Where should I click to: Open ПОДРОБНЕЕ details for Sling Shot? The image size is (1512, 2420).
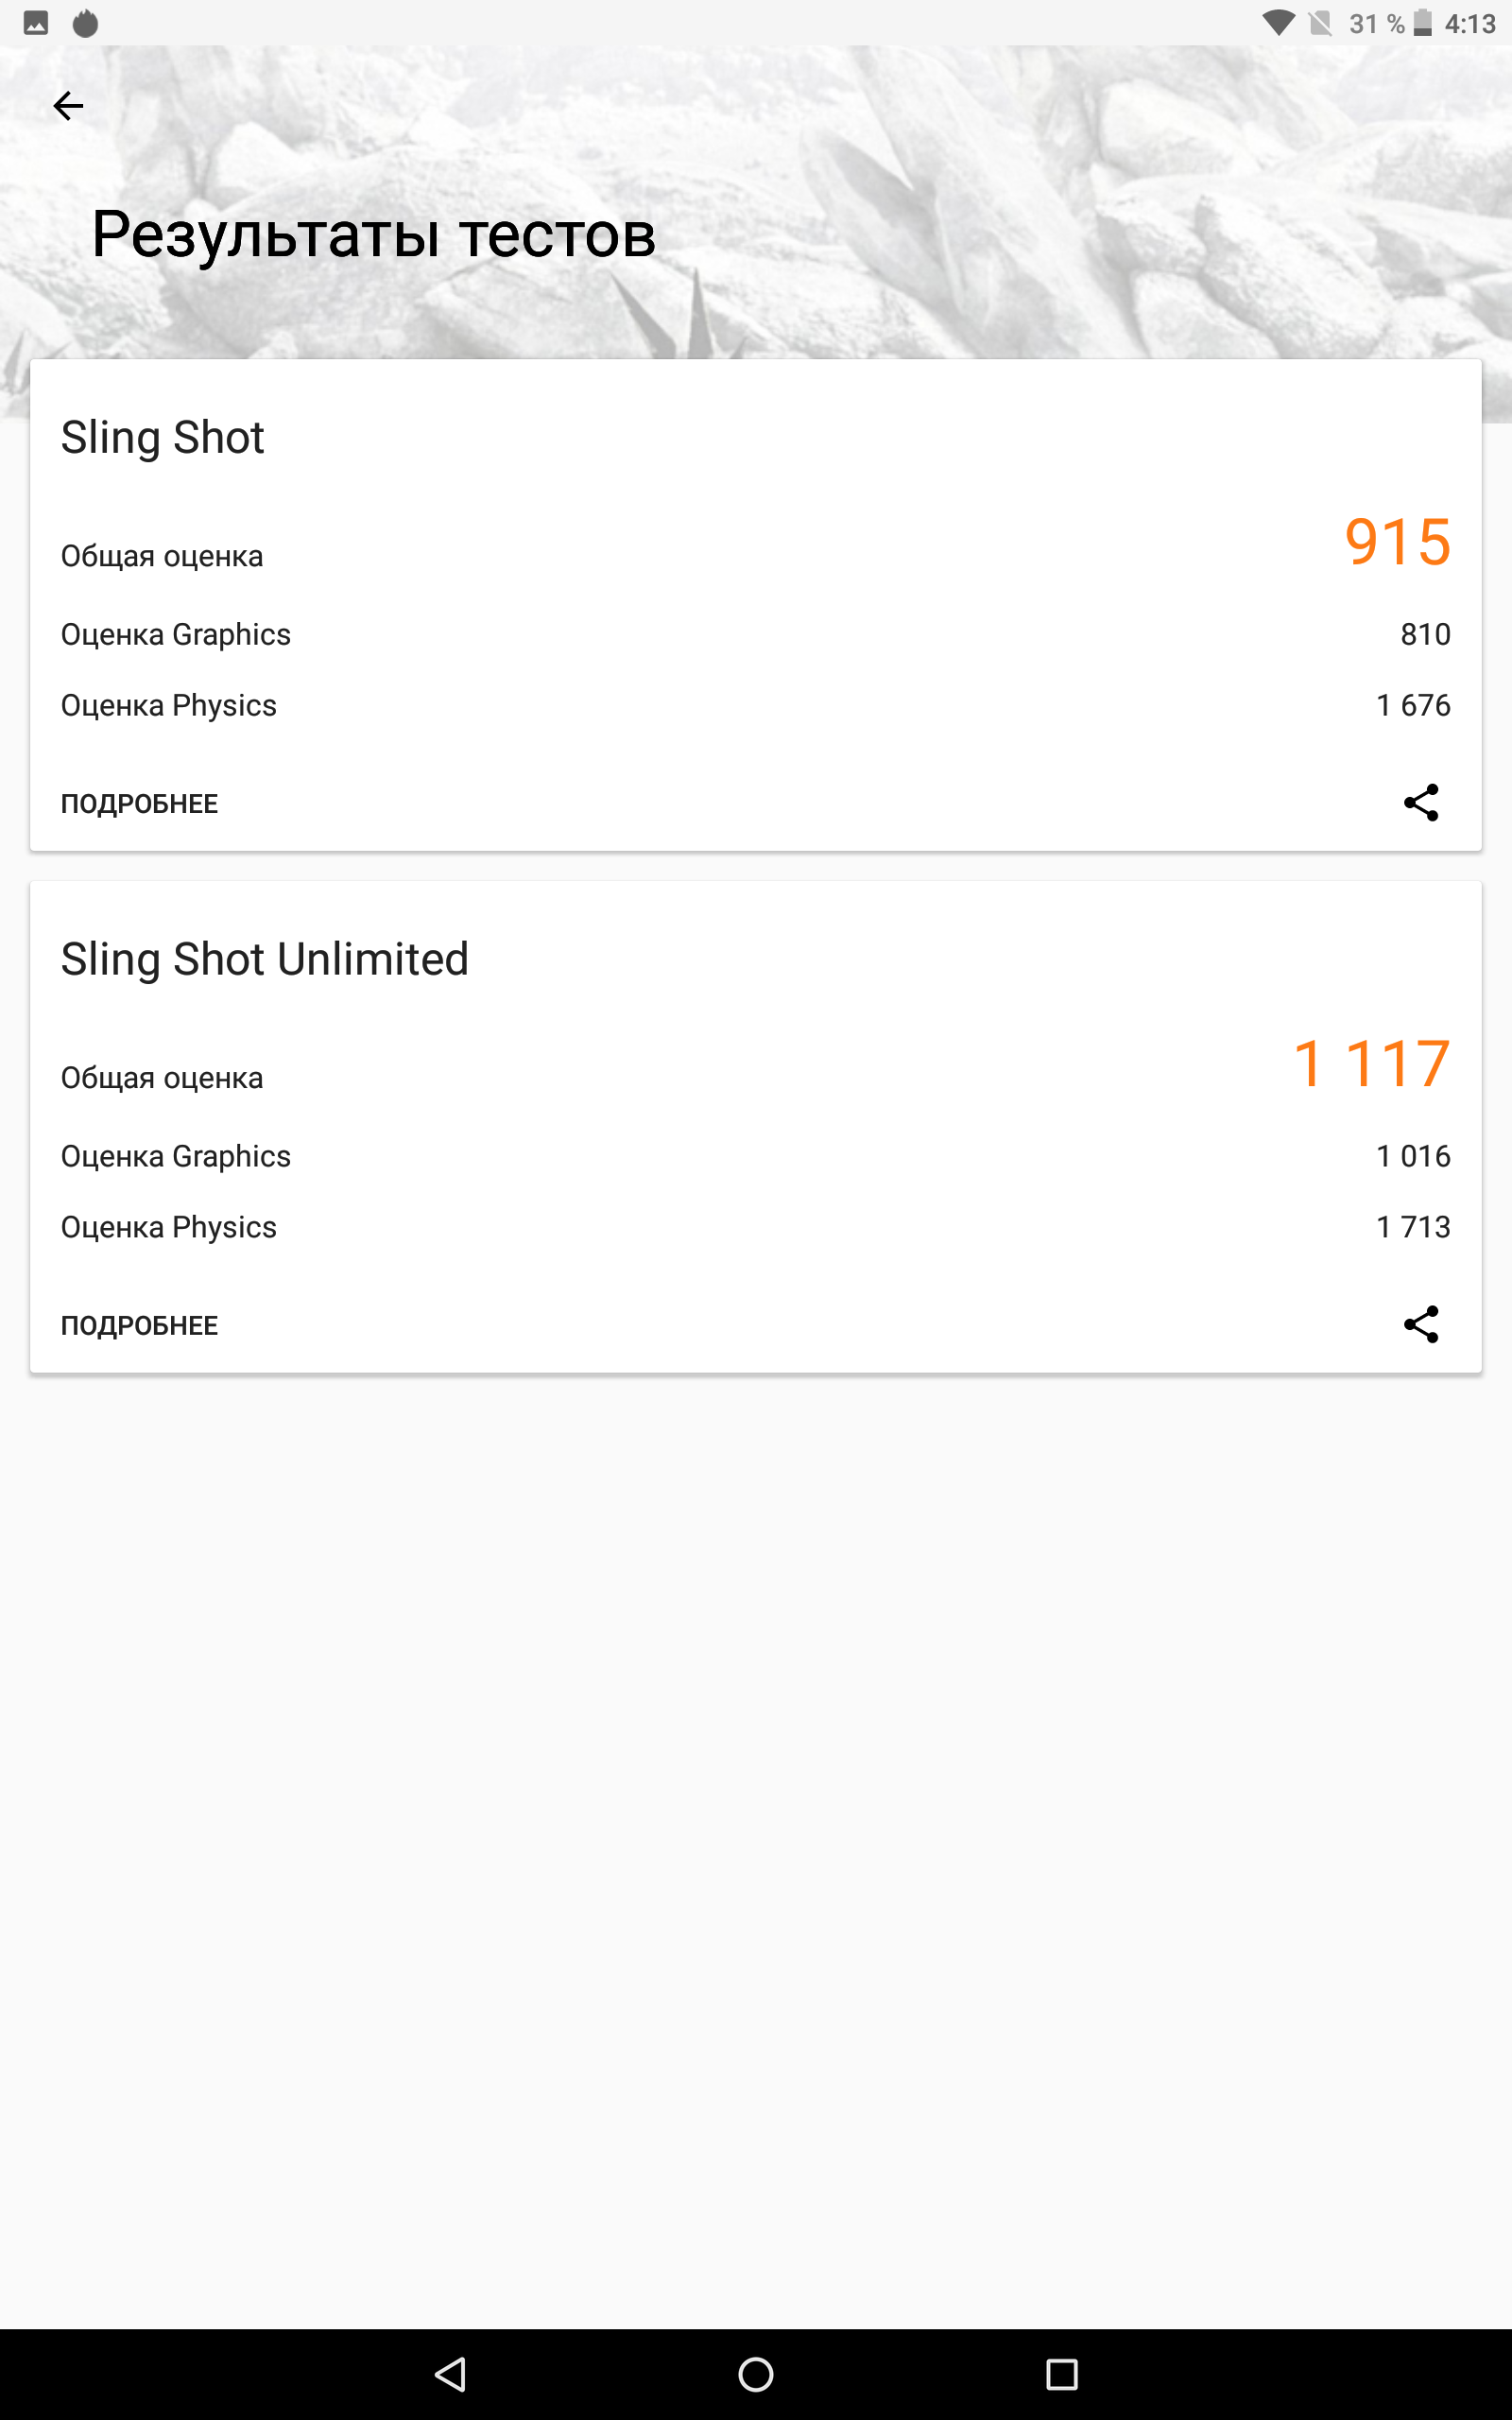[x=139, y=804]
